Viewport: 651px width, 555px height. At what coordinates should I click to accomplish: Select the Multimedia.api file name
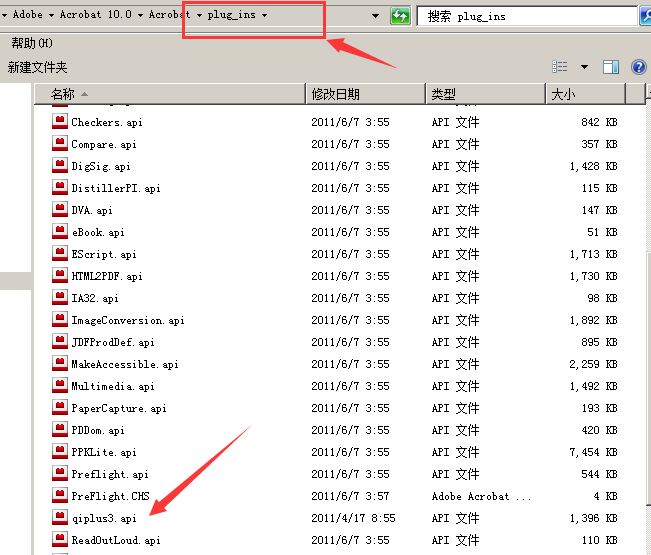click(113, 386)
